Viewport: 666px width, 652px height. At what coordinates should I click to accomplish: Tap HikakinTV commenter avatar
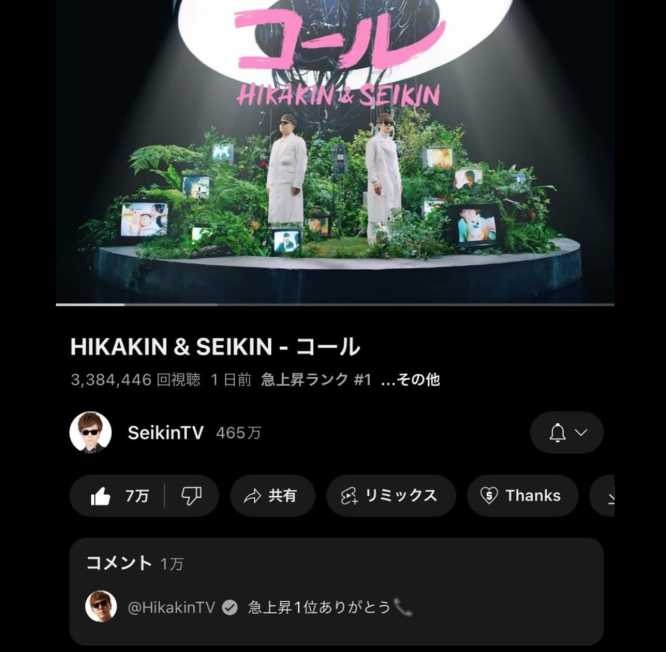click(101, 607)
